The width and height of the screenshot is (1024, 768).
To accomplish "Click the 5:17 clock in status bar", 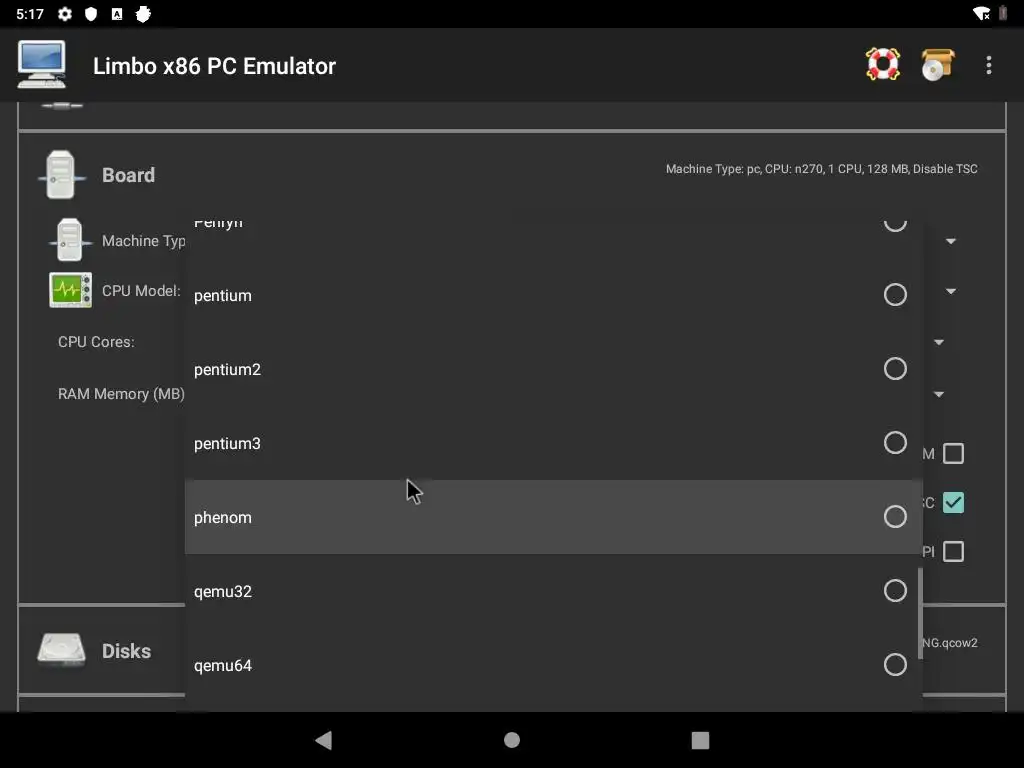I will [30, 14].
